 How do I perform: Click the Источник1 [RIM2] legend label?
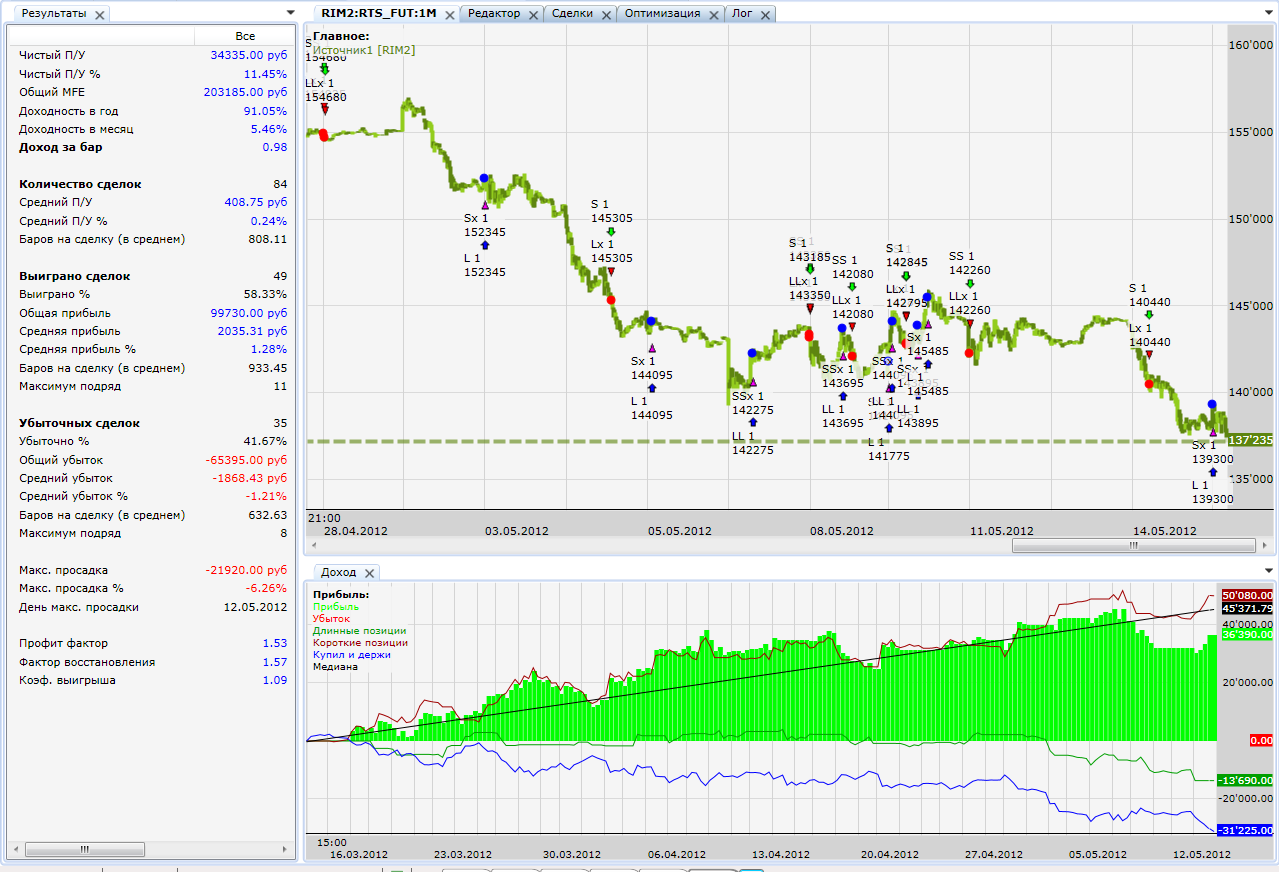363,49
